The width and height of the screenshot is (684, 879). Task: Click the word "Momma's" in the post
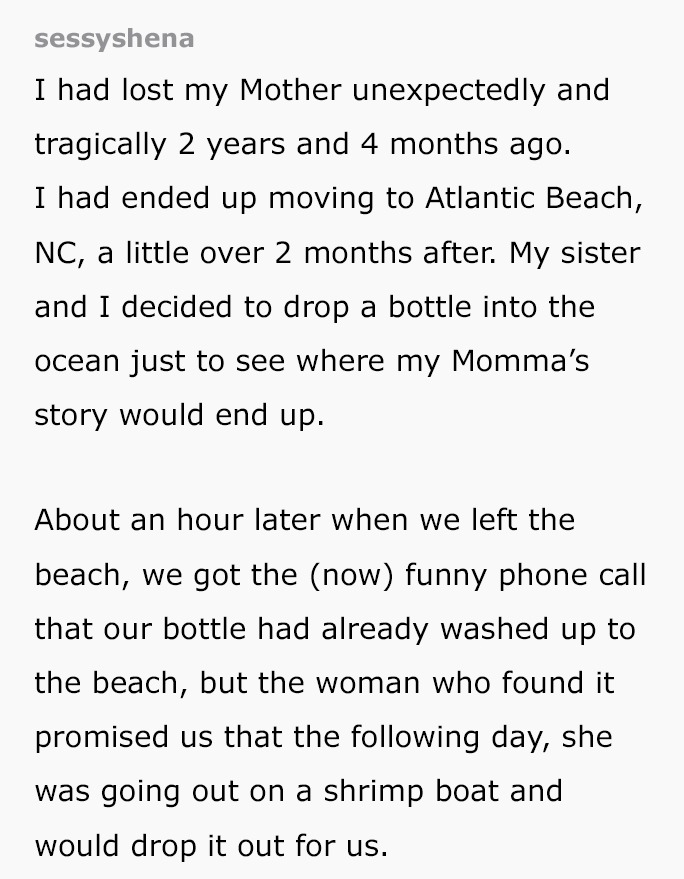pyautogui.click(x=520, y=360)
